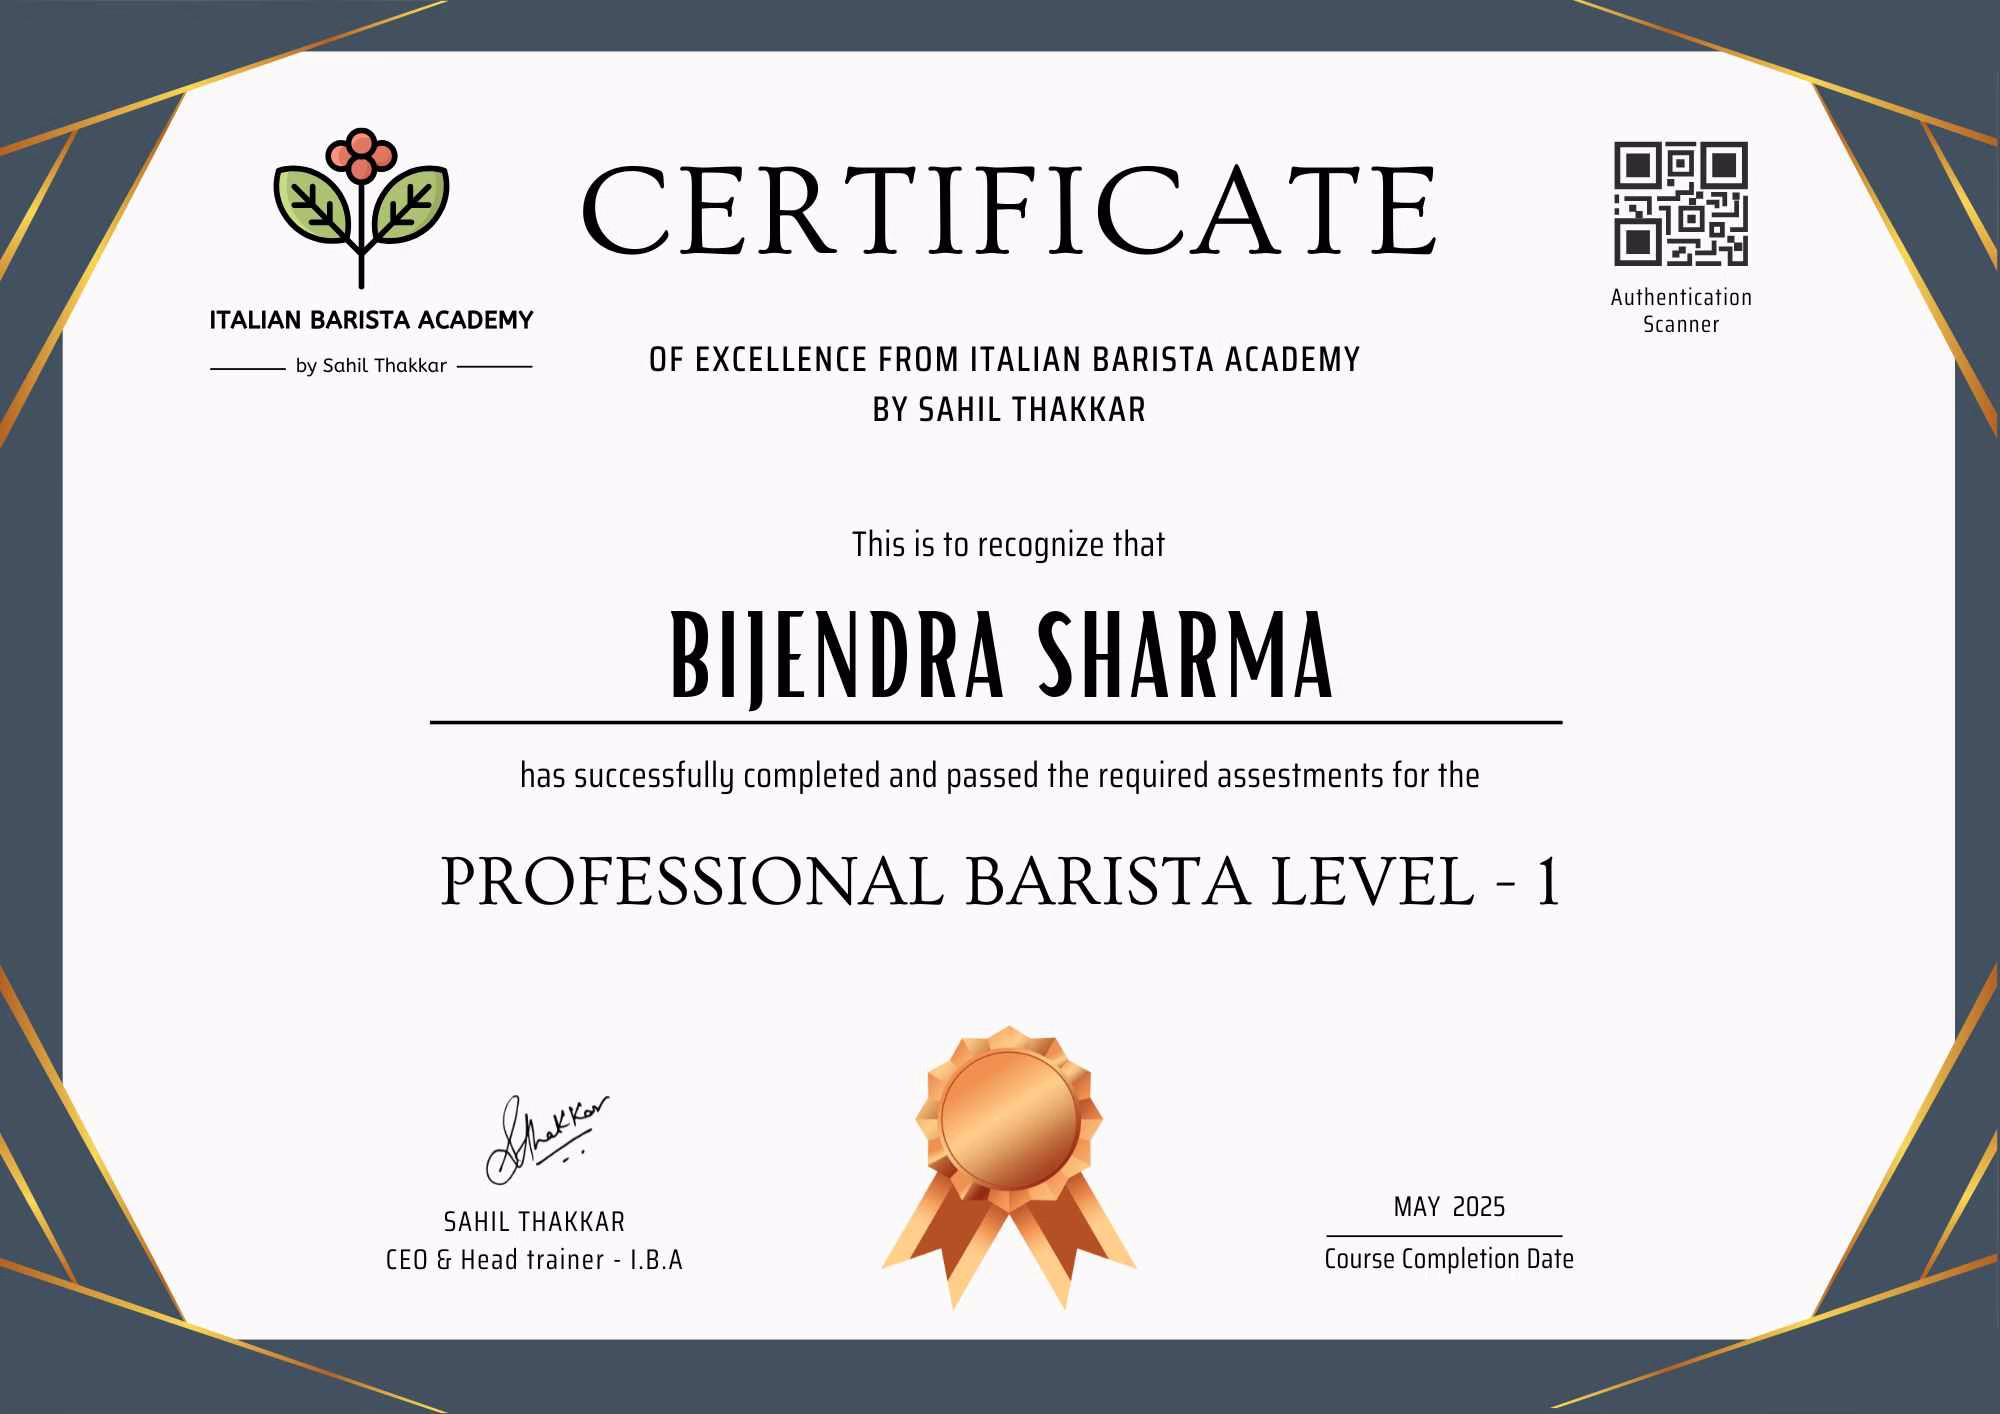Click the 'by Sahil Thakkar' logo subtitle
Image resolution: width=2000 pixels, height=1414 pixels.
[371, 366]
